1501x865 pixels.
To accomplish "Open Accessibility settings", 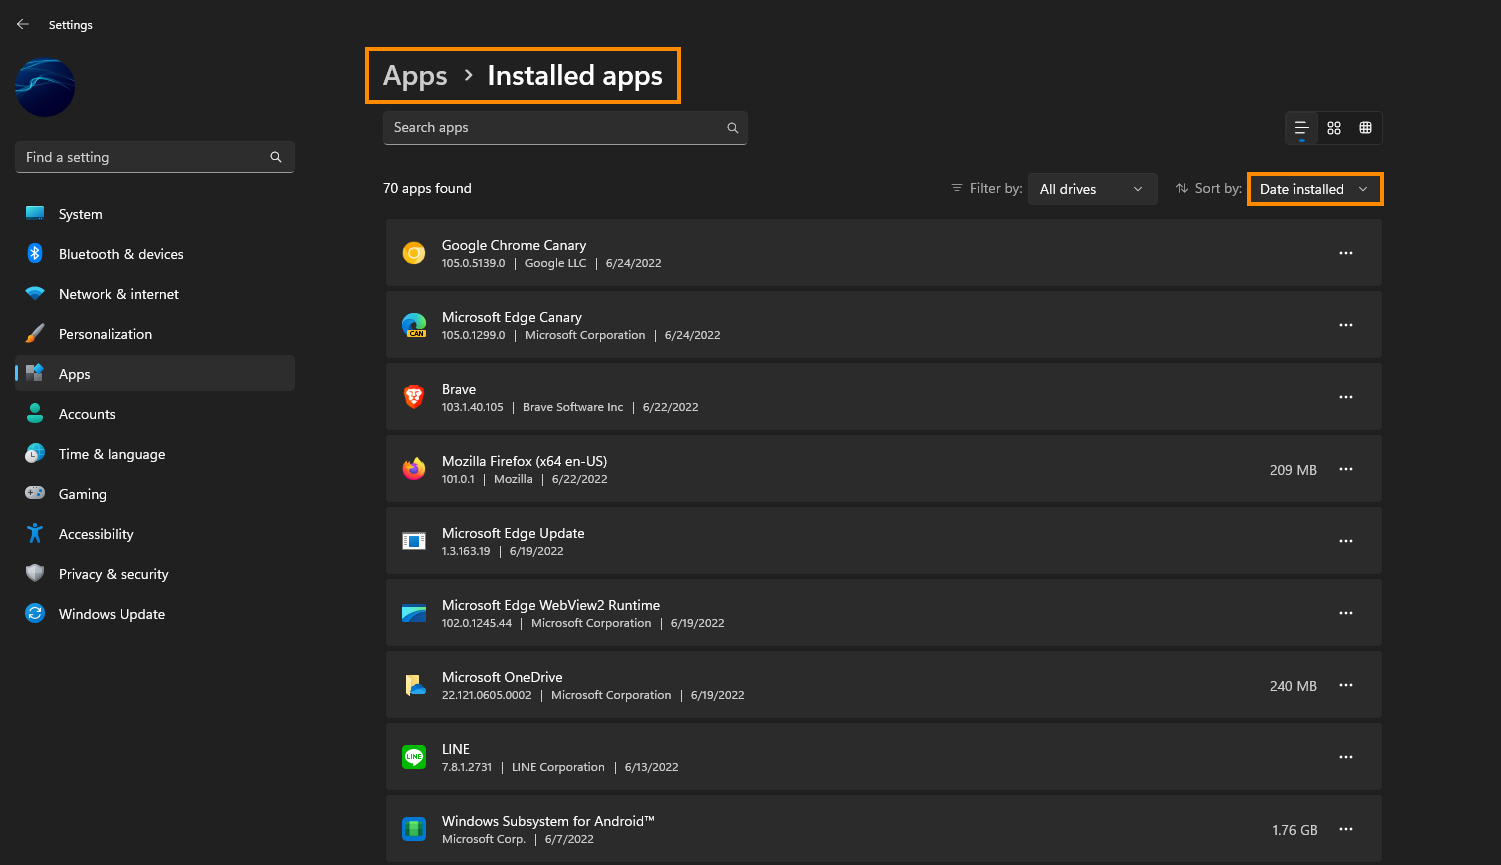I will [x=155, y=534].
